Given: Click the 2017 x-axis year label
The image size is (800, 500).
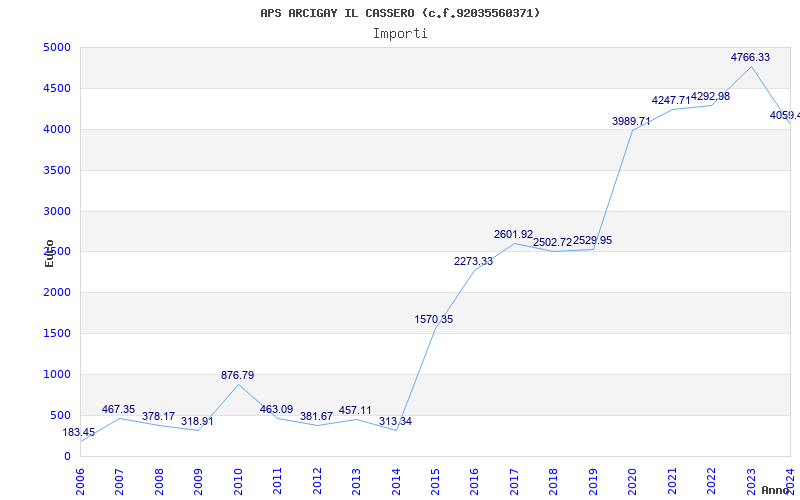Looking at the screenshot, I should click(x=515, y=481).
